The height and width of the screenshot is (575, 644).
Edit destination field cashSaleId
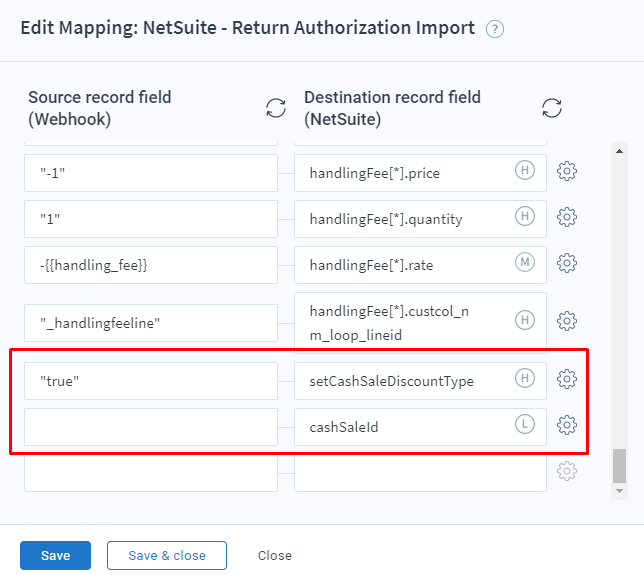pos(420,427)
